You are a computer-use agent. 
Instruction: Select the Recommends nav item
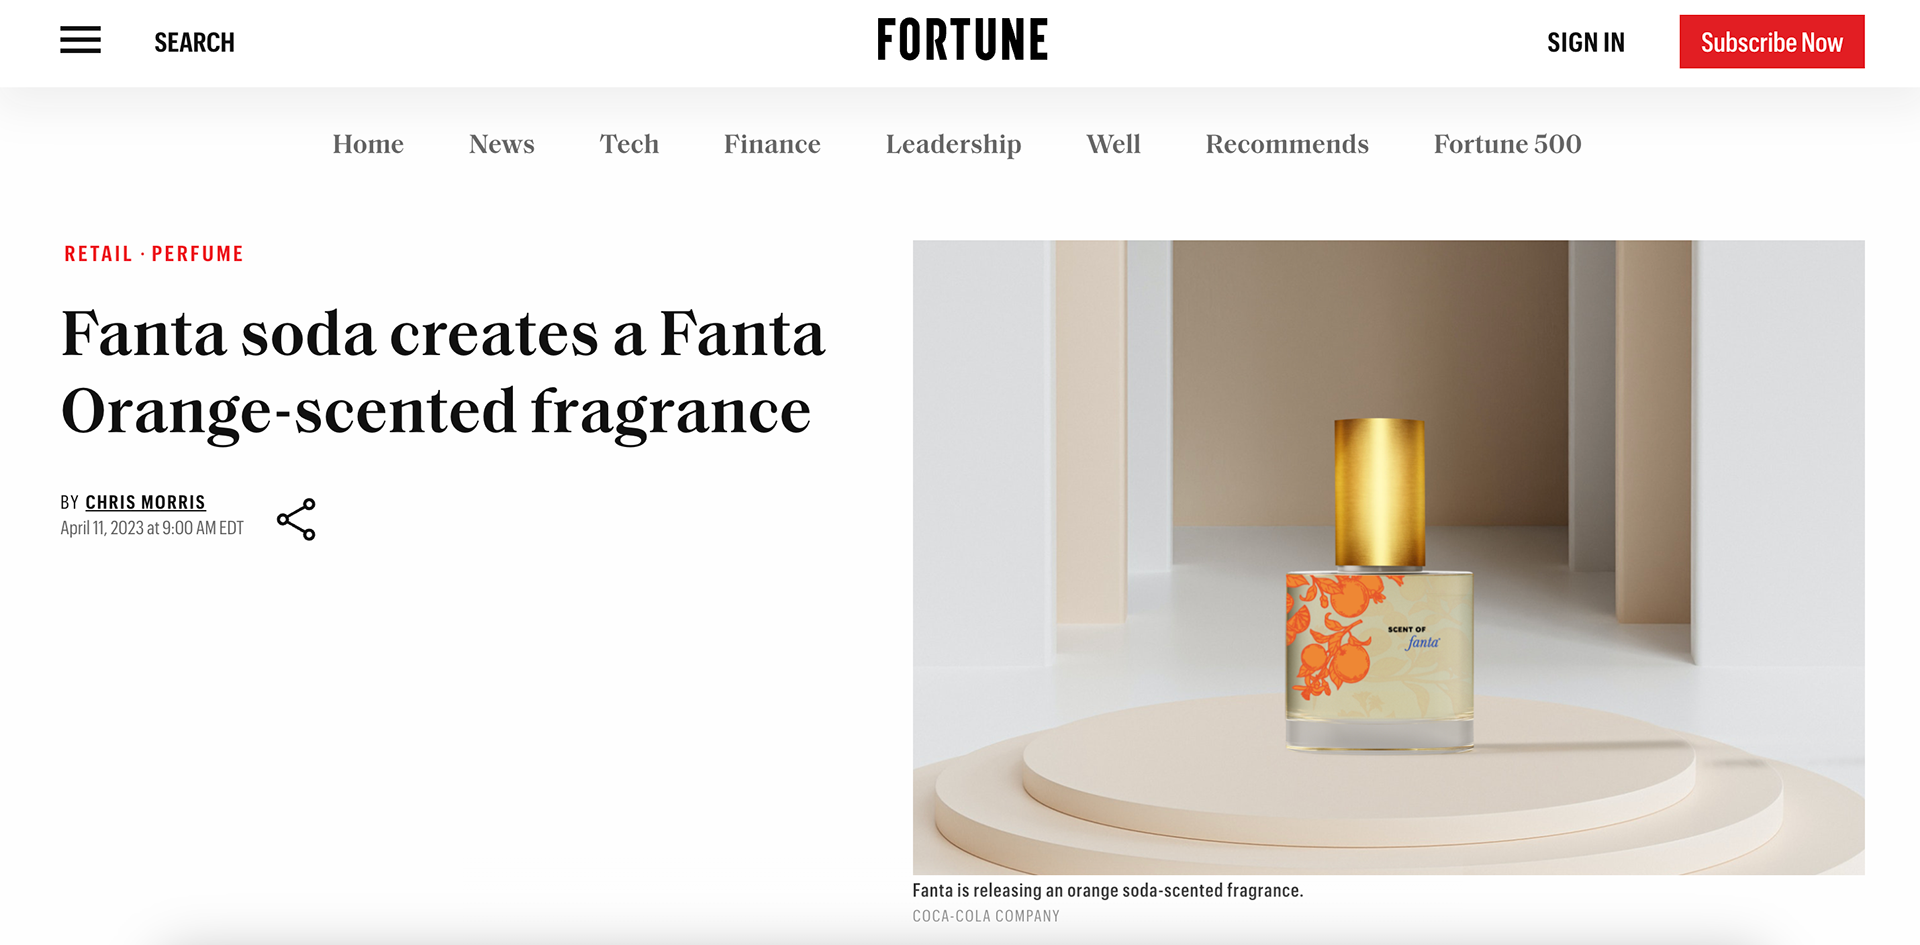[x=1287, y=144]
